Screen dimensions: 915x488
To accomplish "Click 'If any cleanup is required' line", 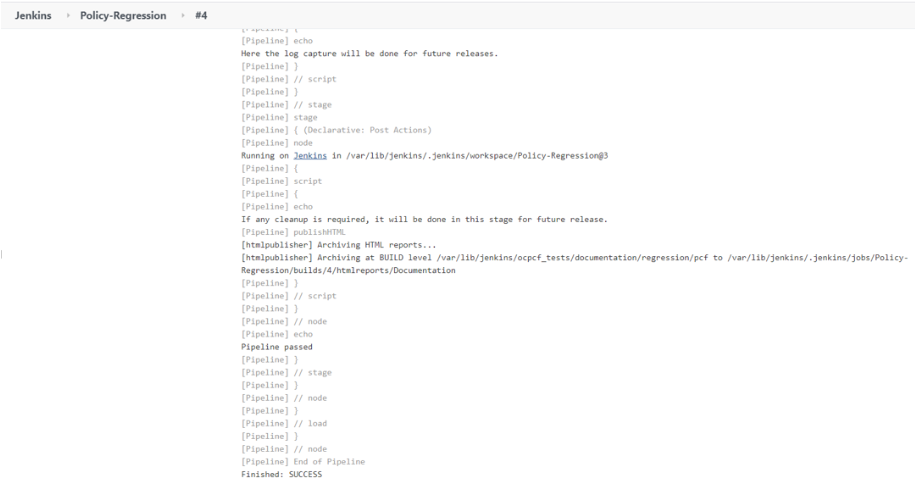I will (x=424, y=219).
